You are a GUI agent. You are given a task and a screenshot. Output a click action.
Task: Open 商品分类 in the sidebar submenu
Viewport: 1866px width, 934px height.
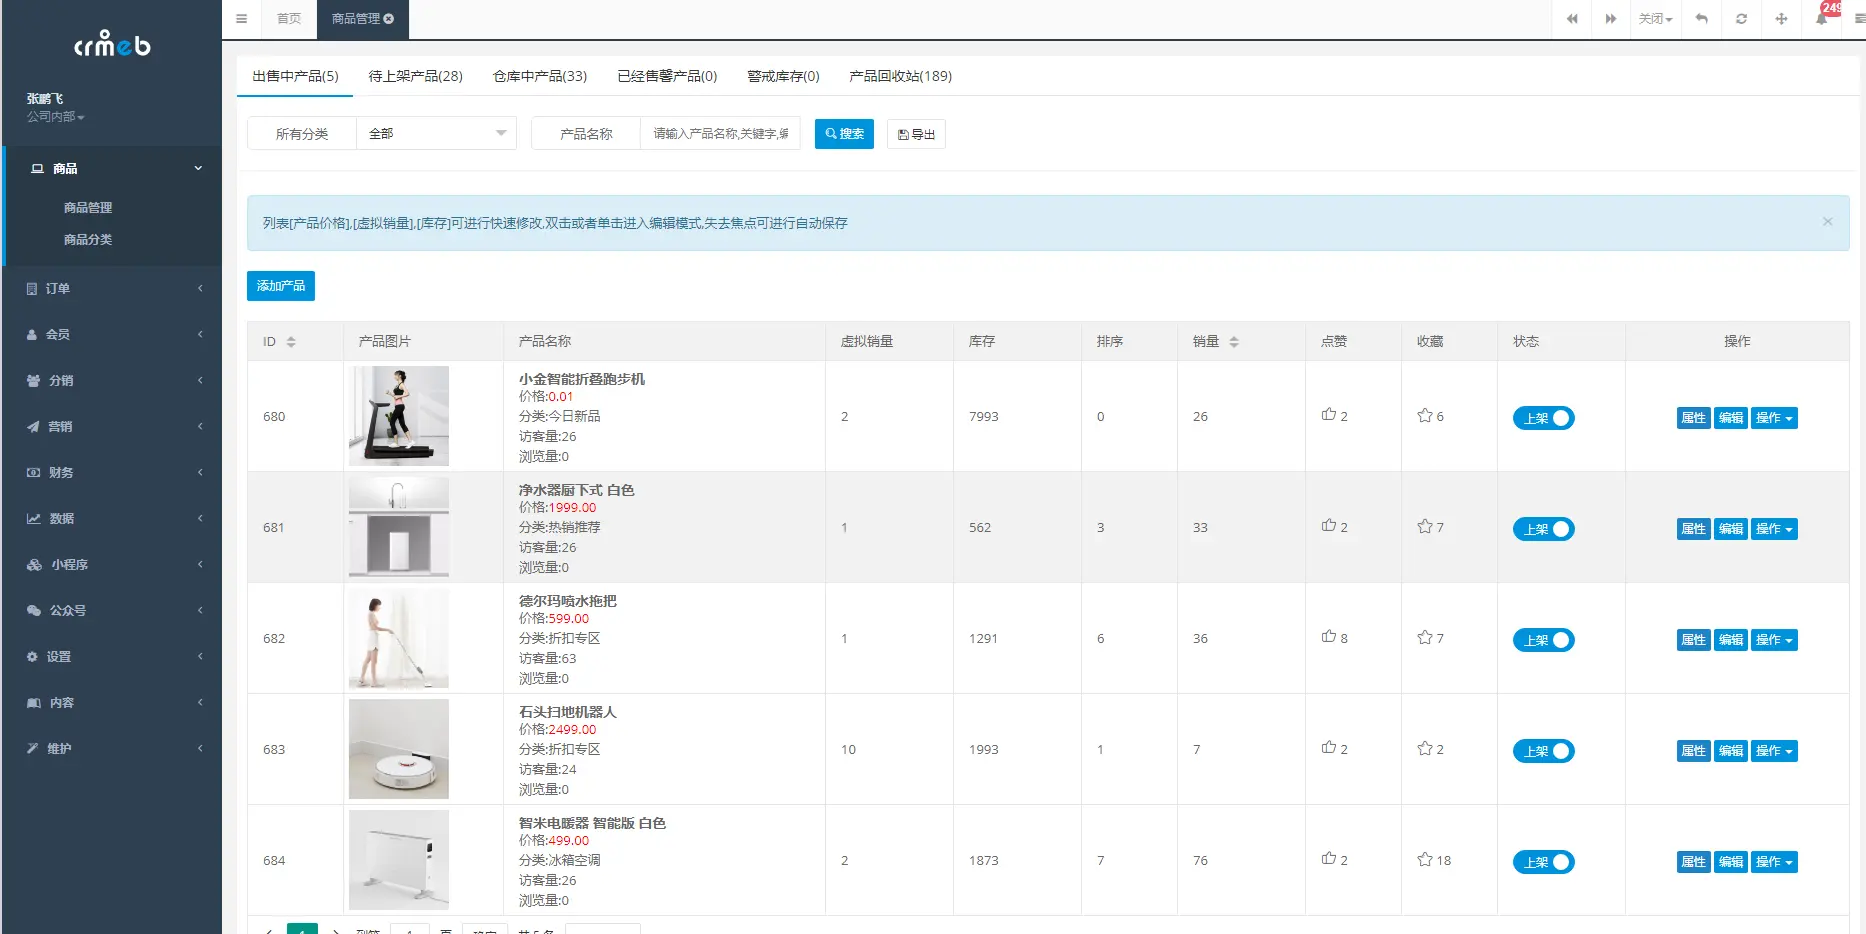point(88,240)
